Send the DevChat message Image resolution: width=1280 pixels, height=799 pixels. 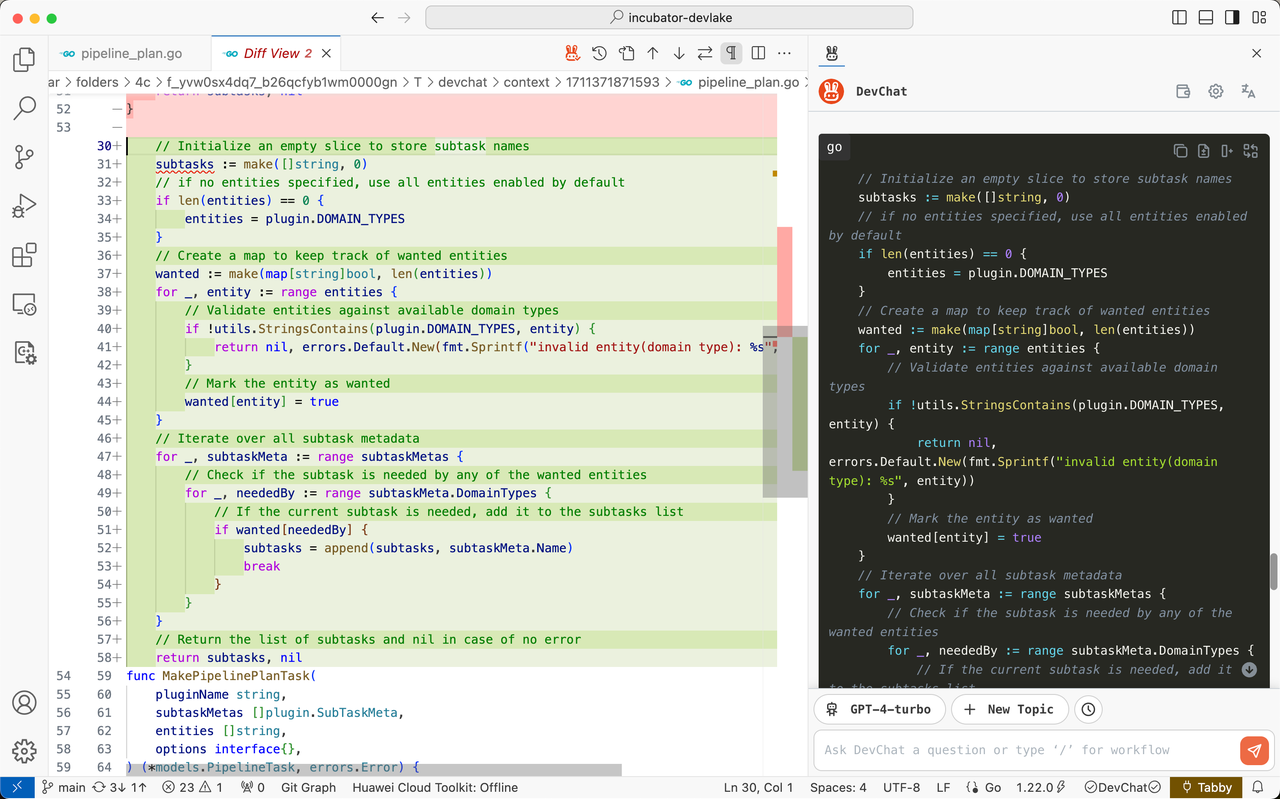click(1254, 750)
